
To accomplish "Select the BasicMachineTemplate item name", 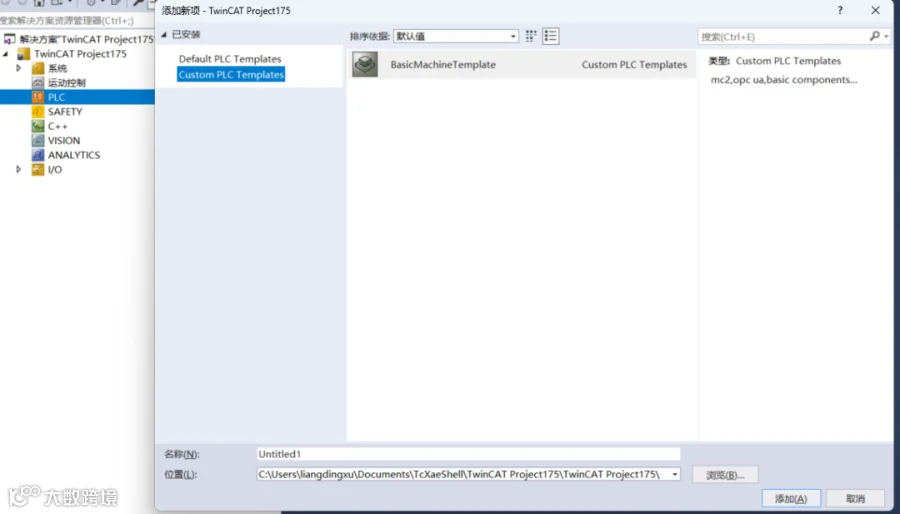I will (443, 65).
